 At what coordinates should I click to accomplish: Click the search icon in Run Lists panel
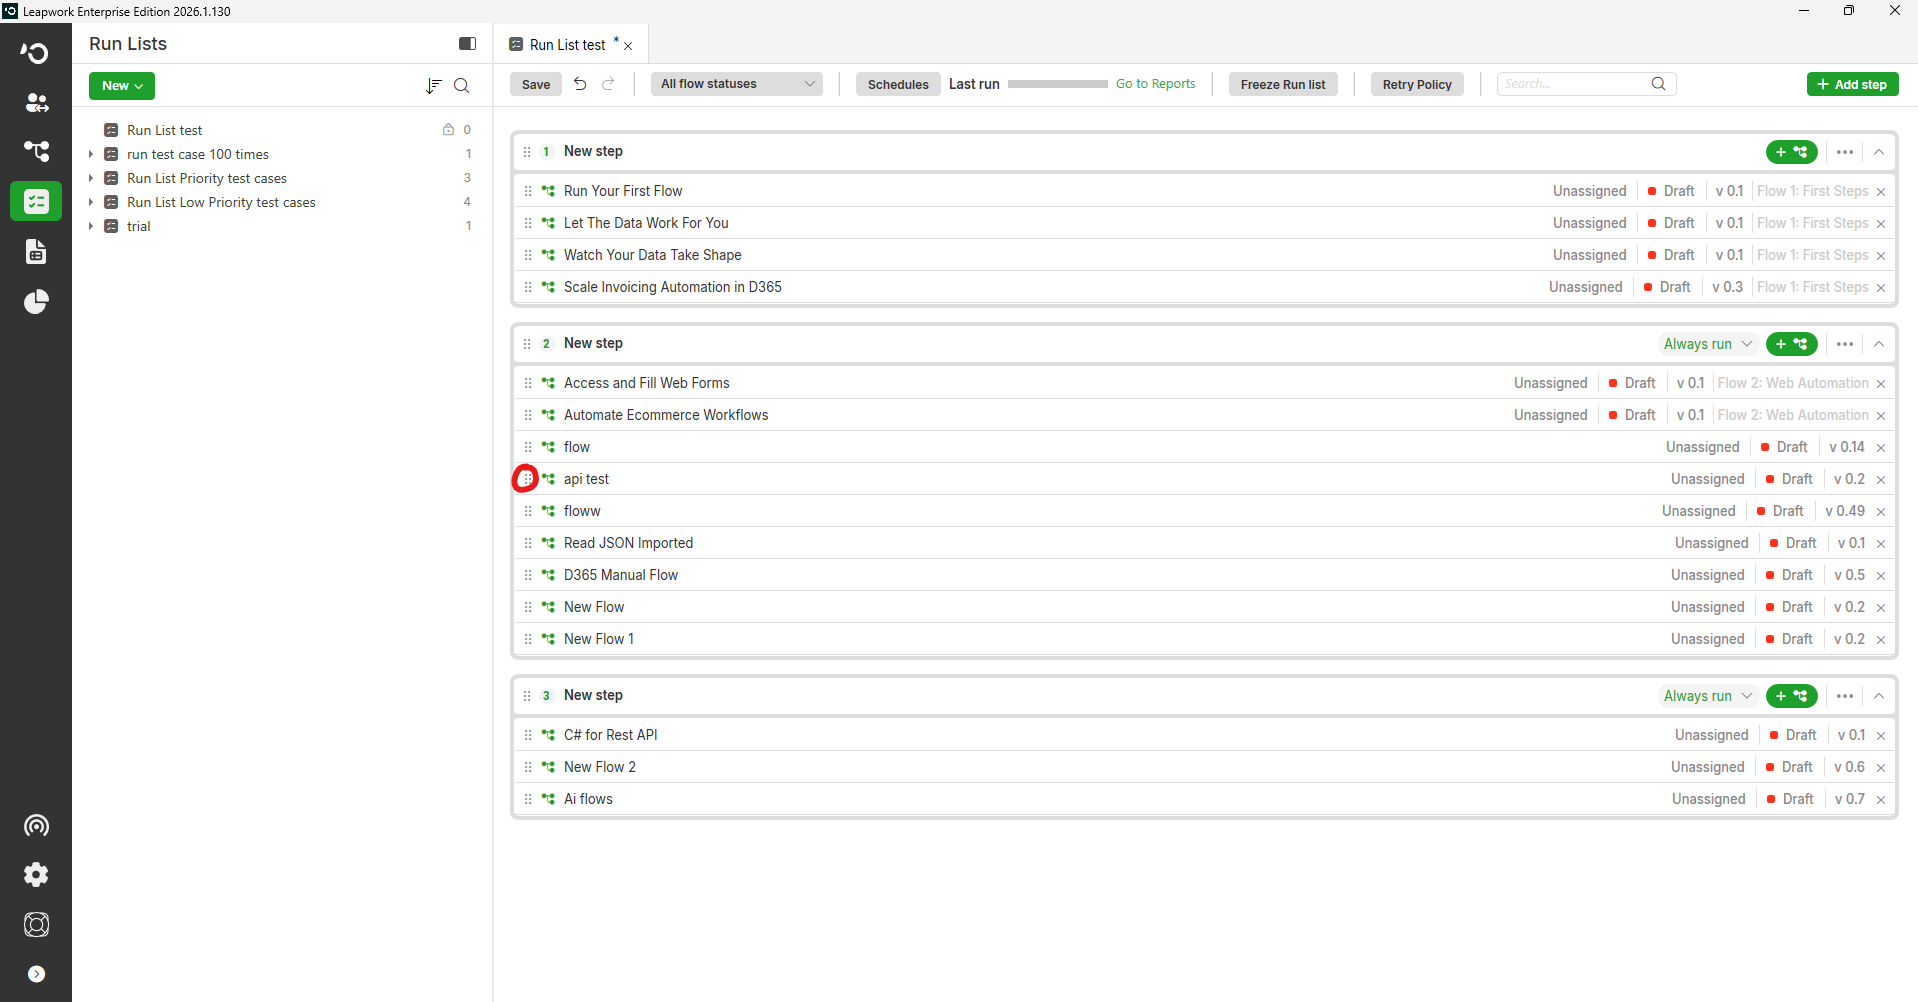[x=462, y=86]
